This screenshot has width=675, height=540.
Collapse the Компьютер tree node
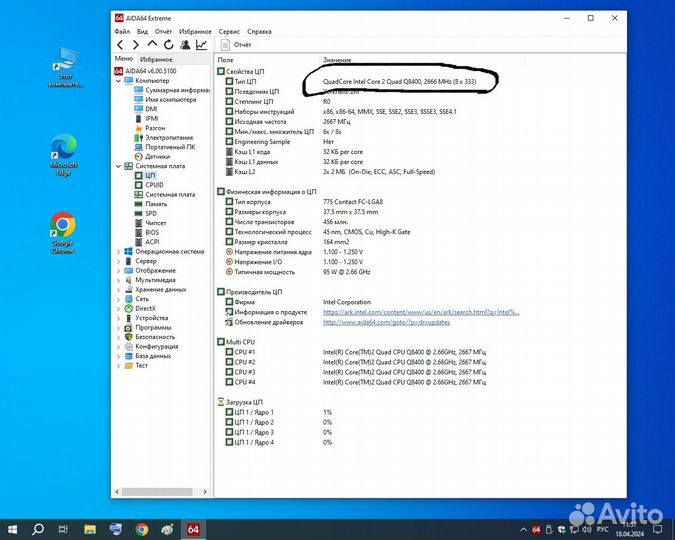119,81
